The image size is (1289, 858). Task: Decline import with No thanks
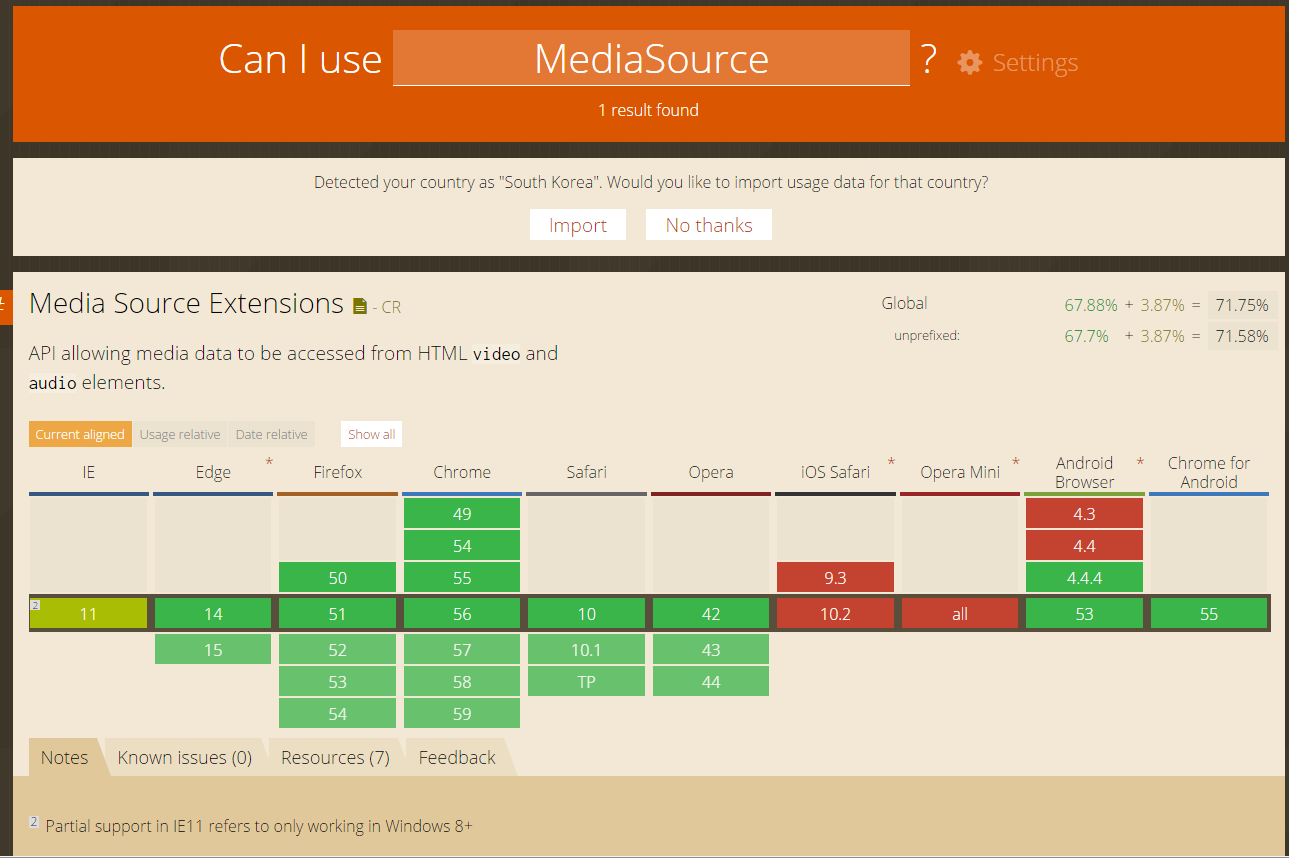(709, 225)
